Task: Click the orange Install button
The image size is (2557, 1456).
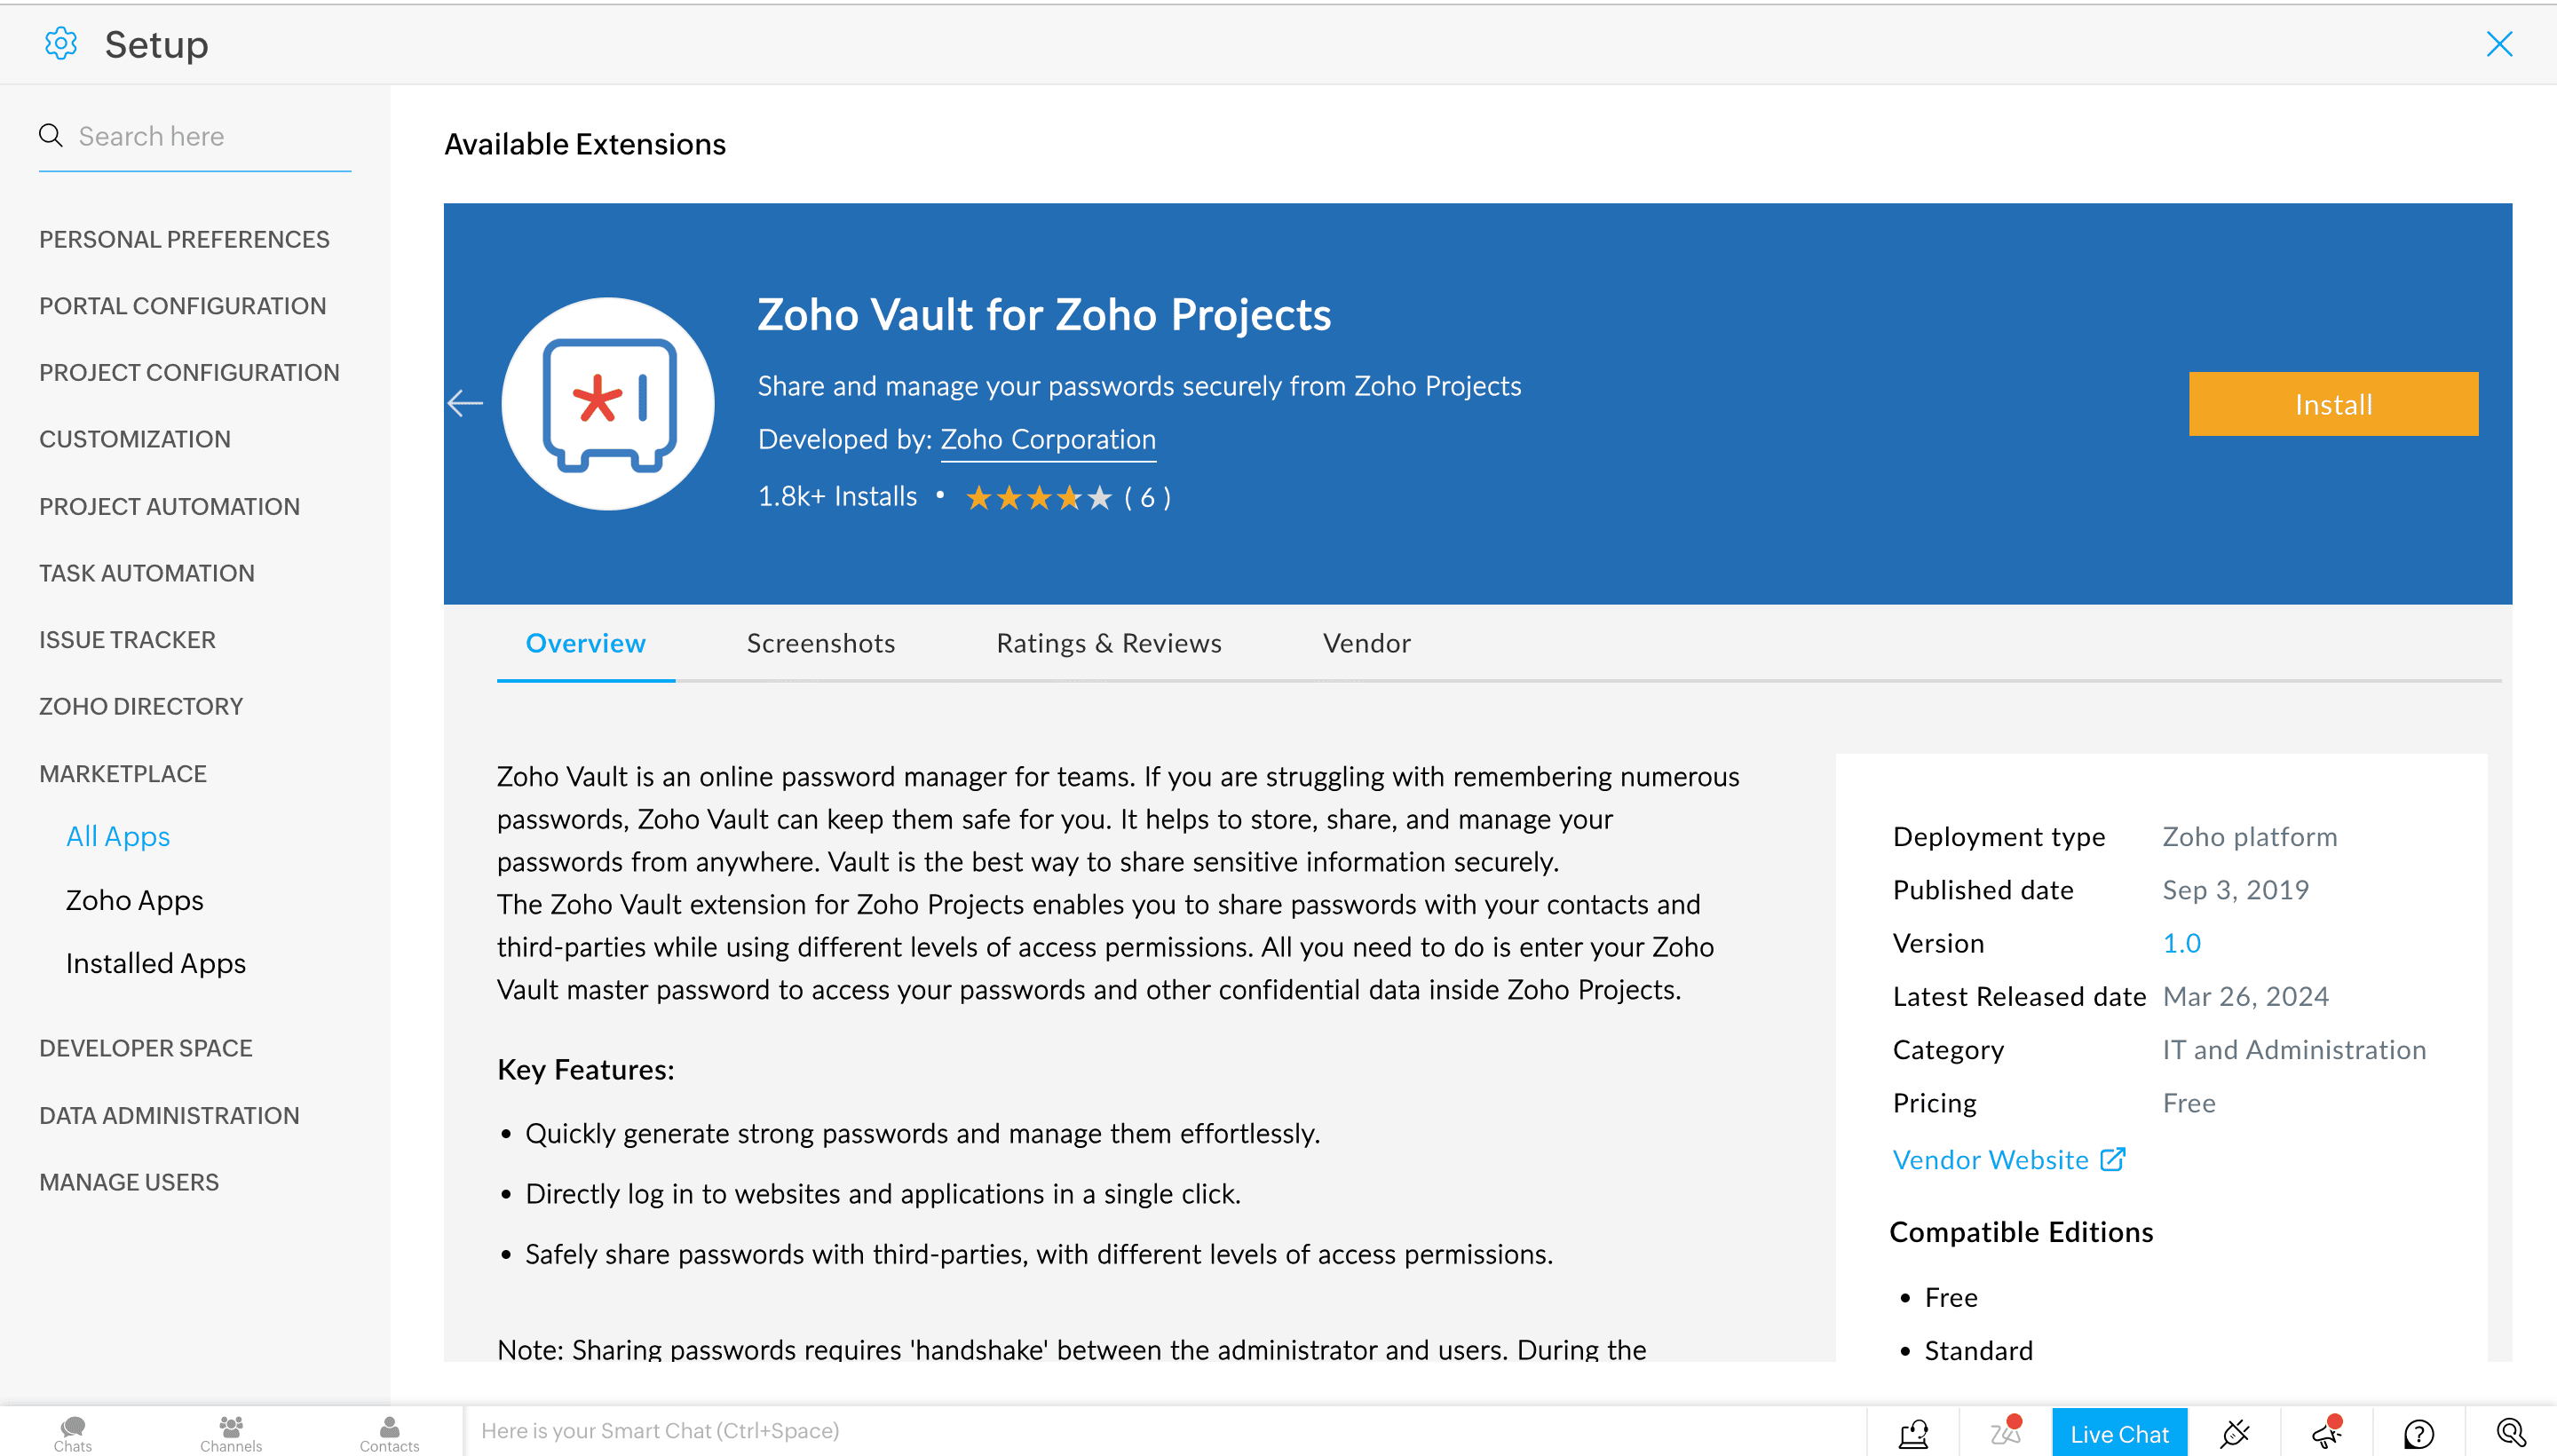Action: [x=2333, y=404]
